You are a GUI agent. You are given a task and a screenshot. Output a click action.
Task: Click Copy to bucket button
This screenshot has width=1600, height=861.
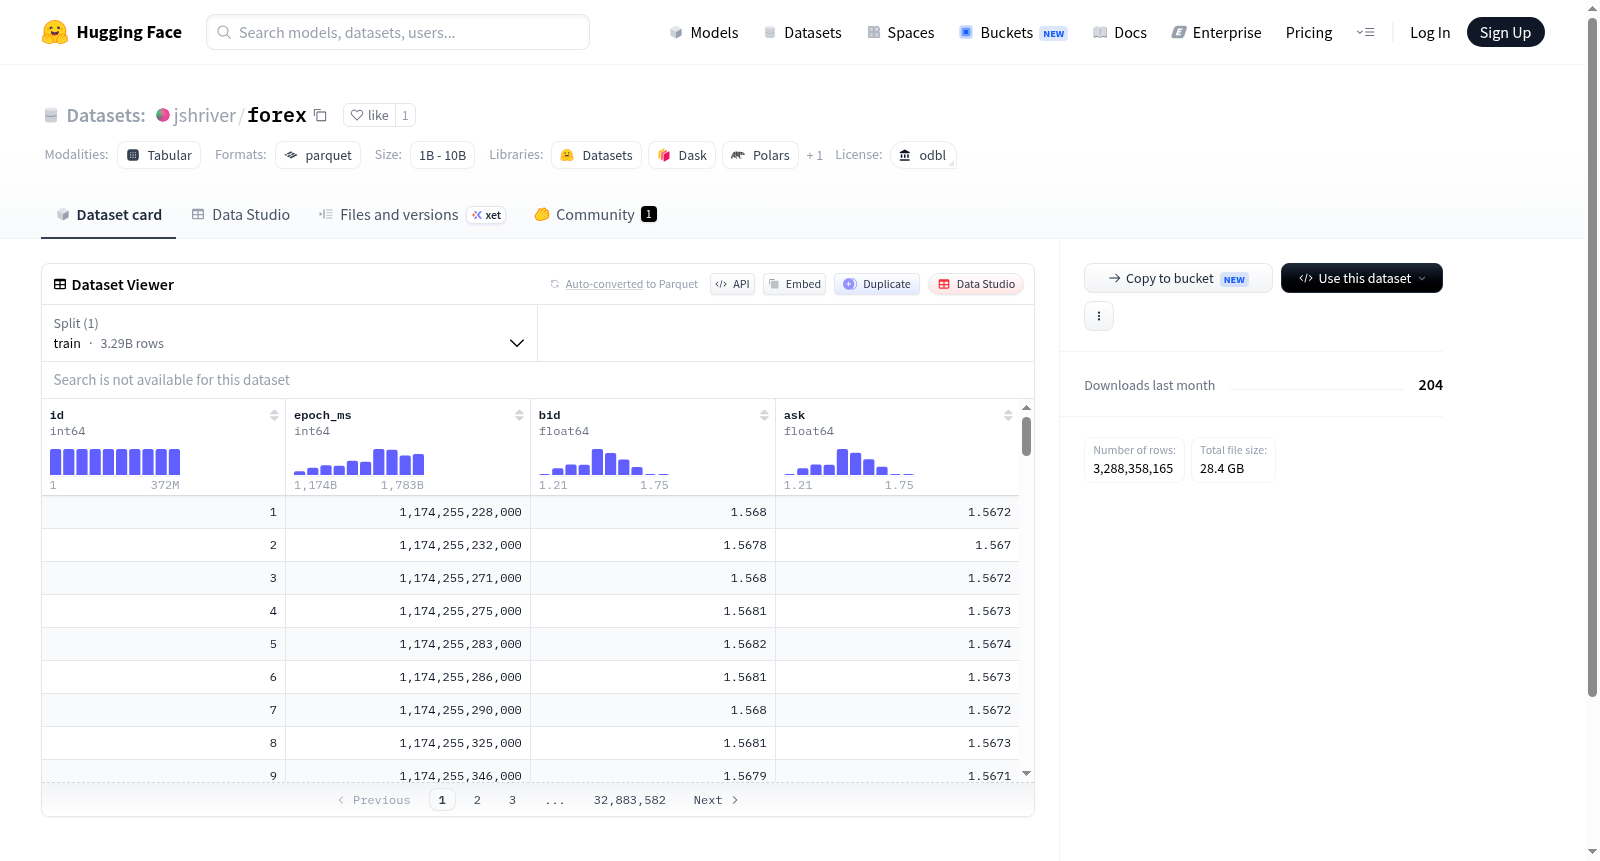tap(1178, 278)
